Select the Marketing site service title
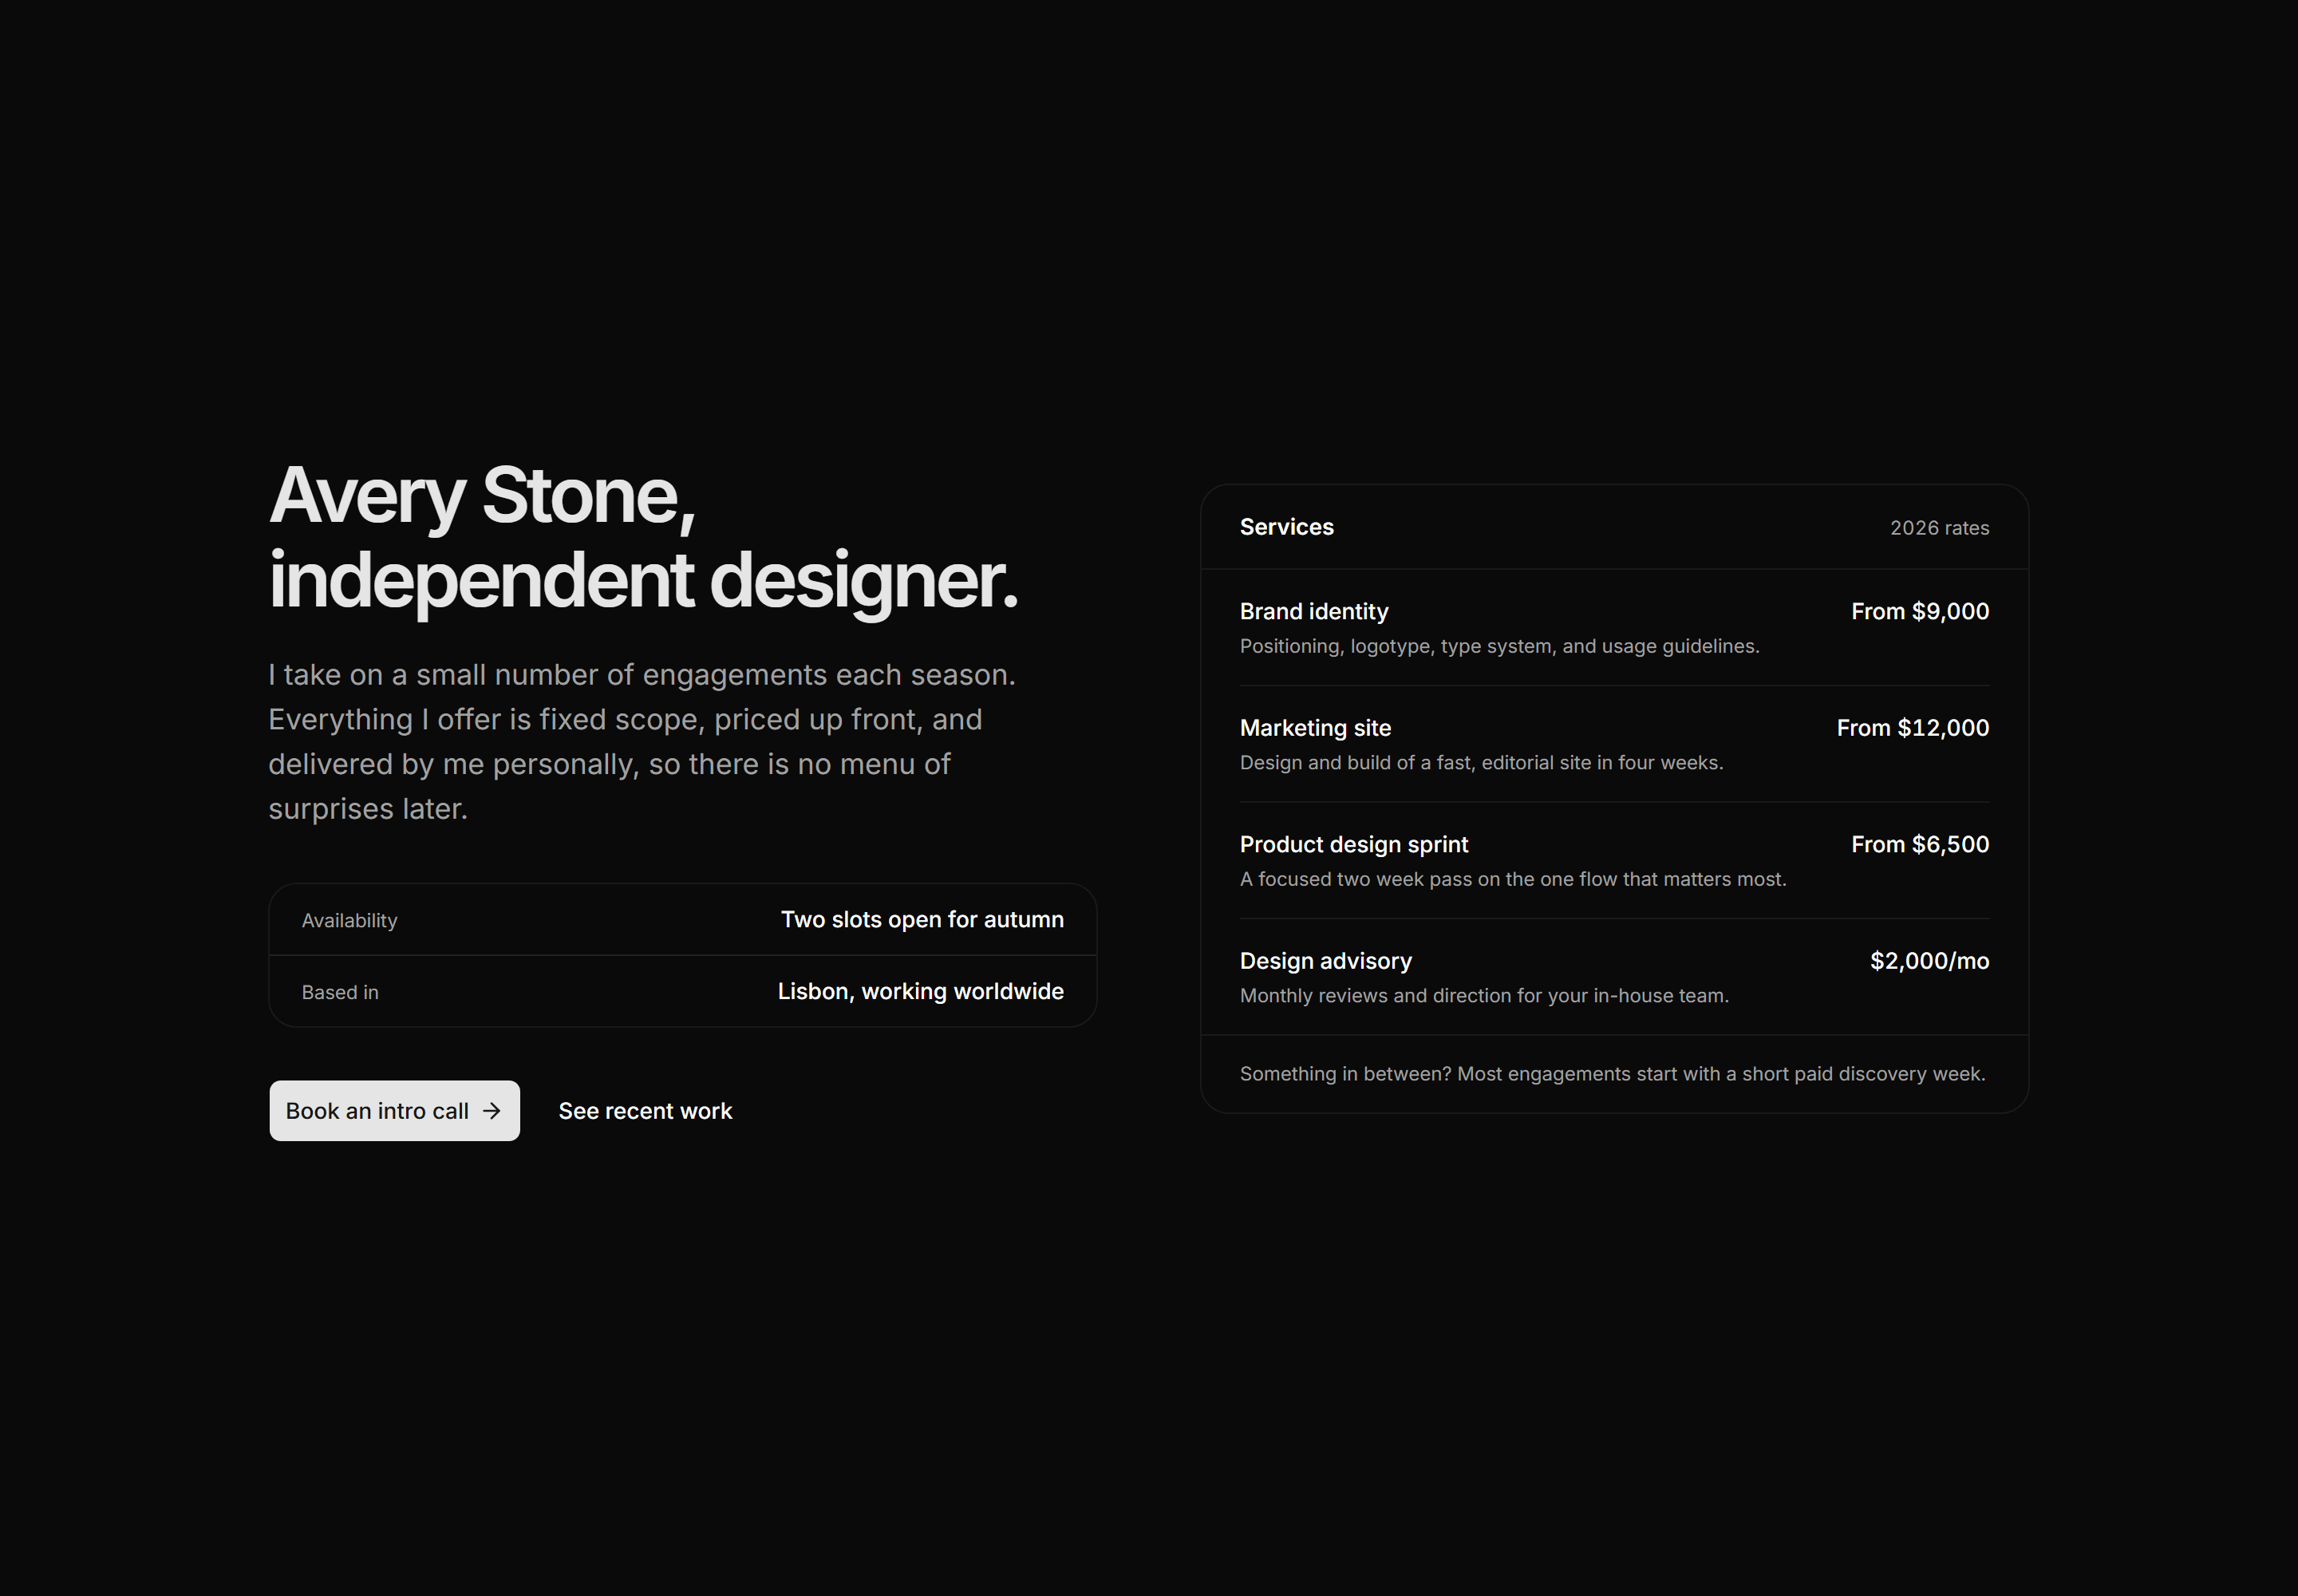Viewport: 2298px width, 1596px height. pos(1315,728)
